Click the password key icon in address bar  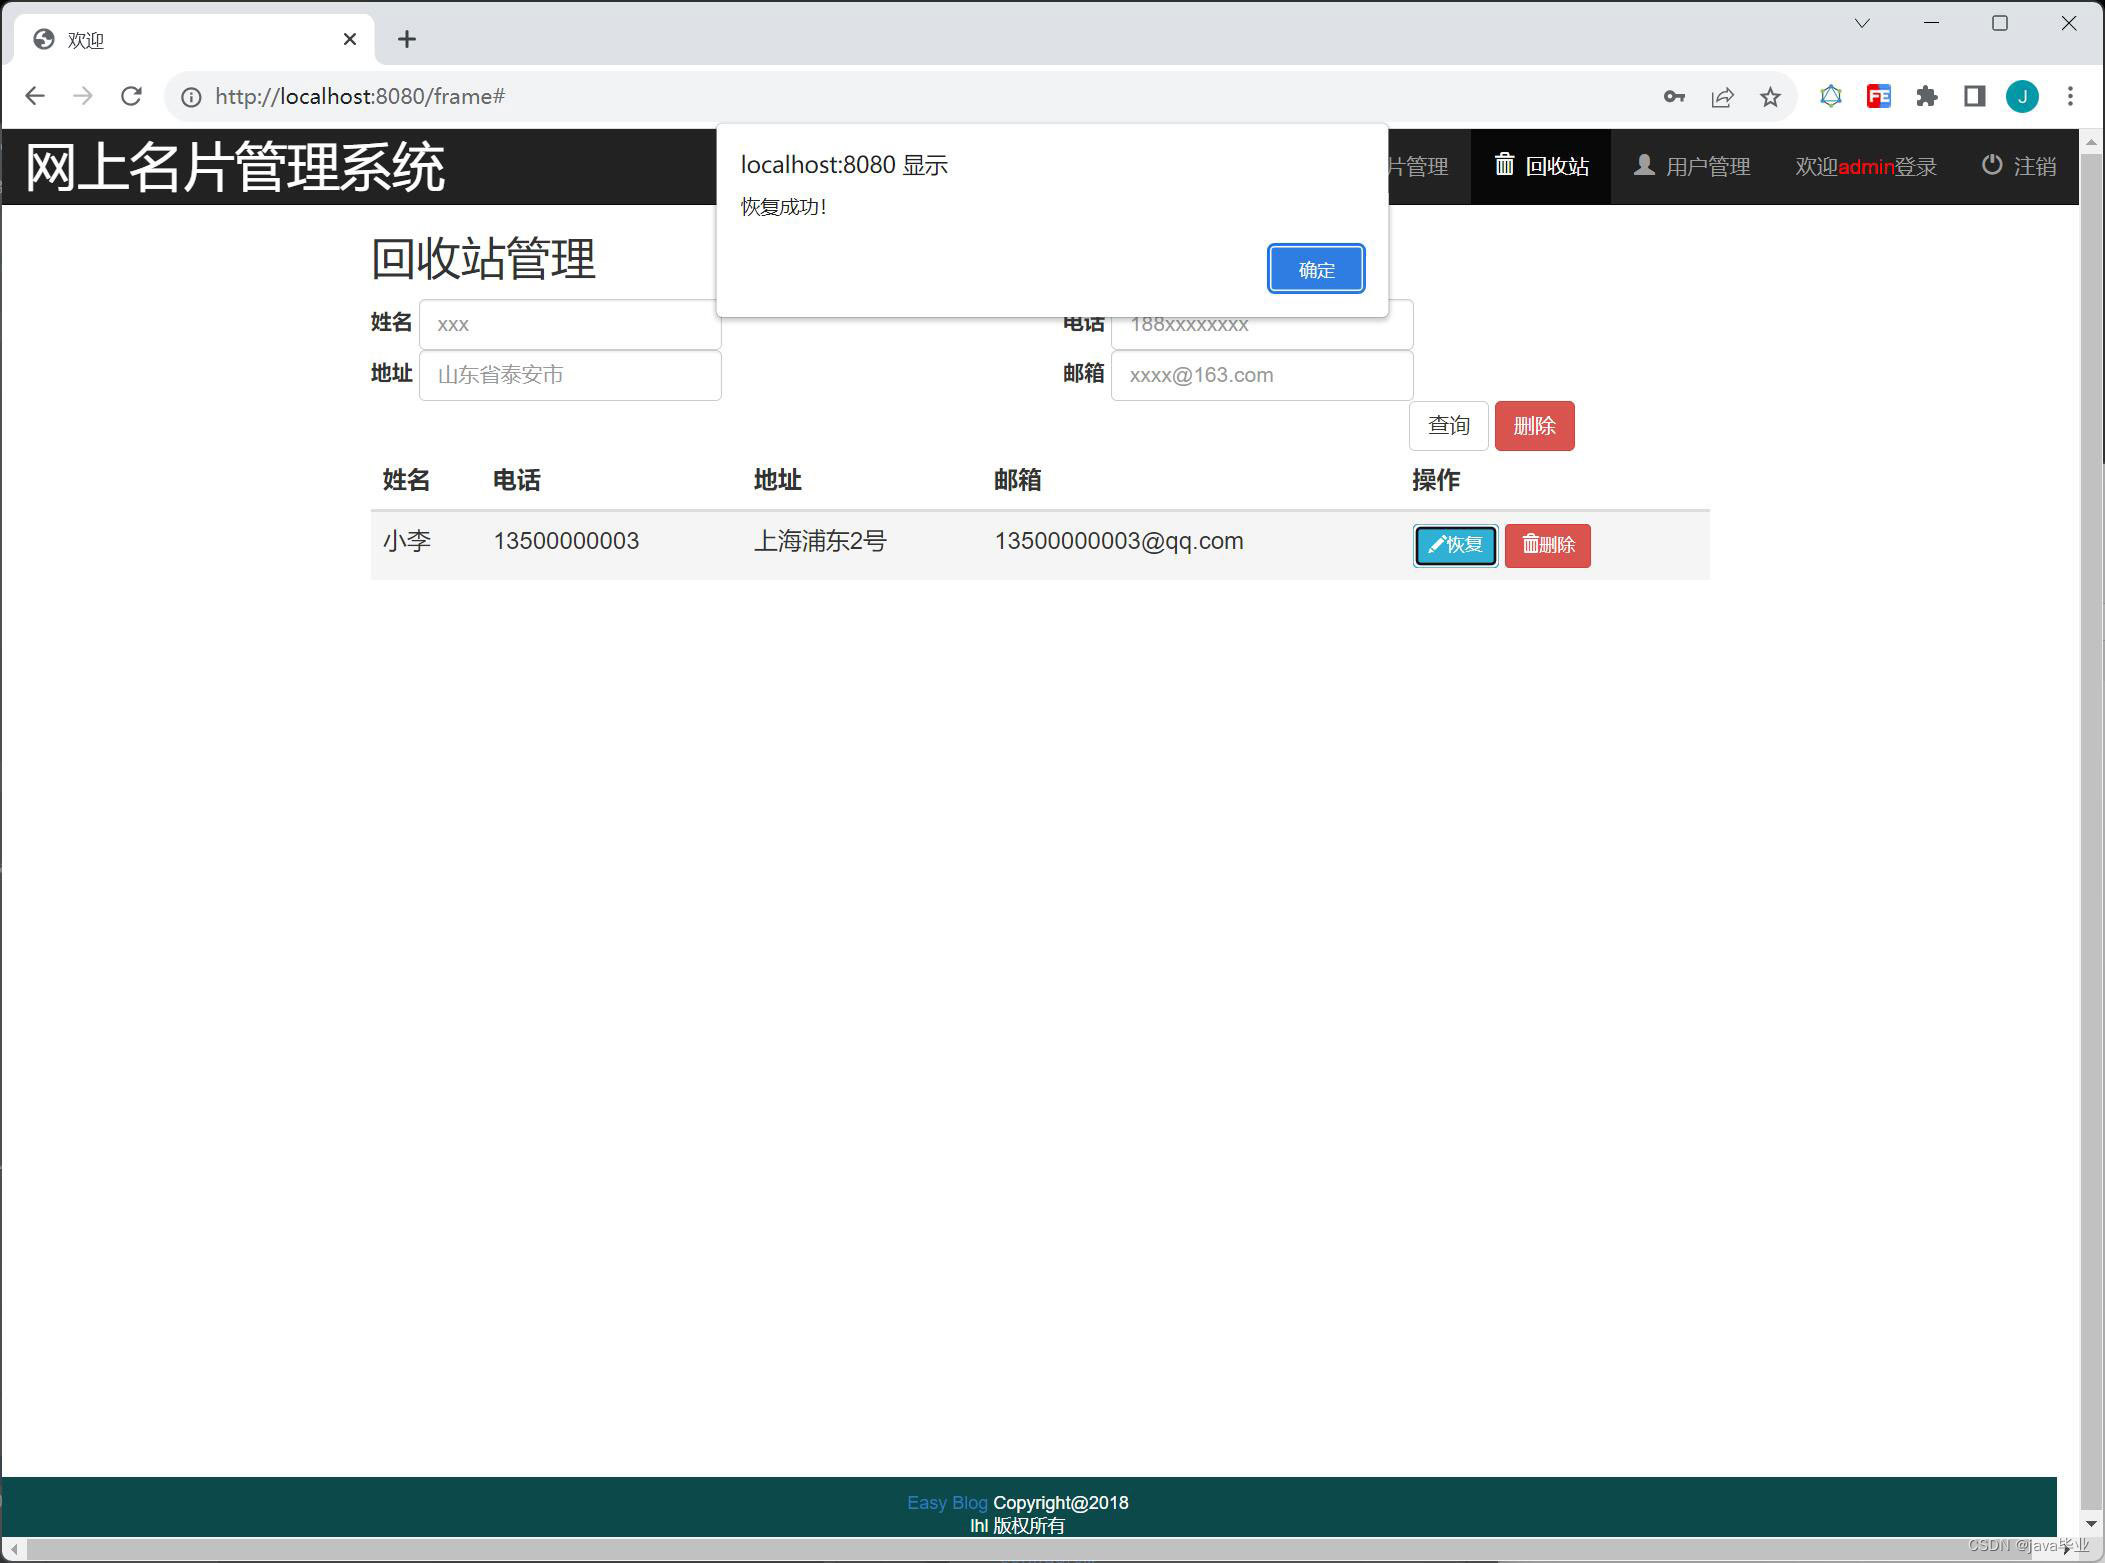[x=1674, y=96]
